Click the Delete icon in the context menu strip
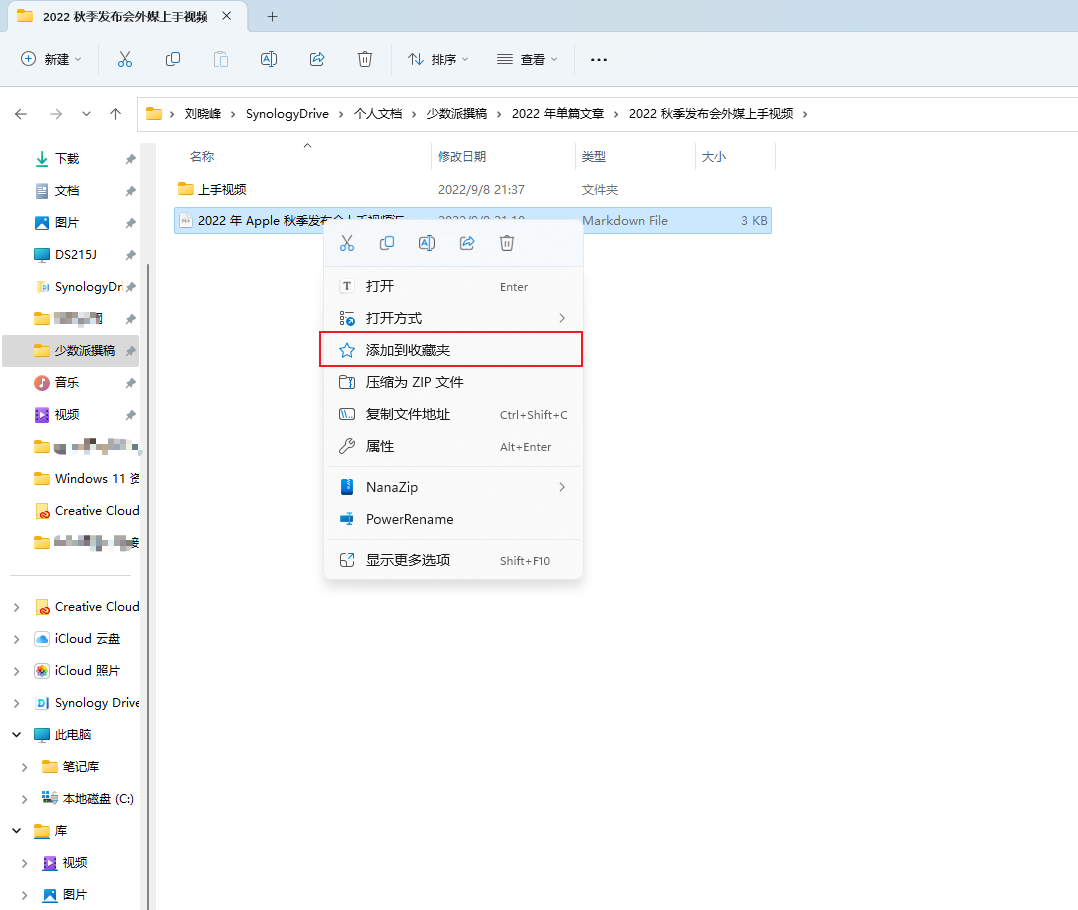The width and height of the screenshot is (1078, 910). (507, 243)
